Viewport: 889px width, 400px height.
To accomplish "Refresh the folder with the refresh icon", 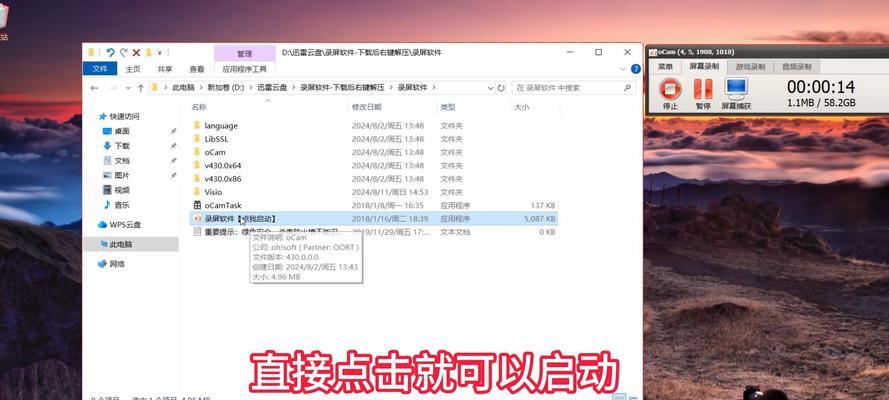I will [x=501, y=88].
